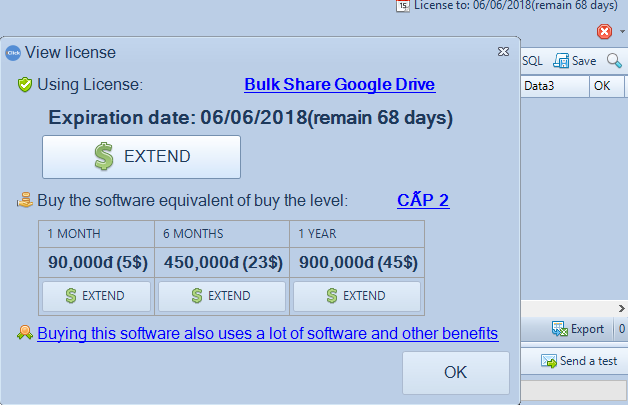Select the OK column header
This screenshot has width=628, height=405.
click(x=606, y=86)
